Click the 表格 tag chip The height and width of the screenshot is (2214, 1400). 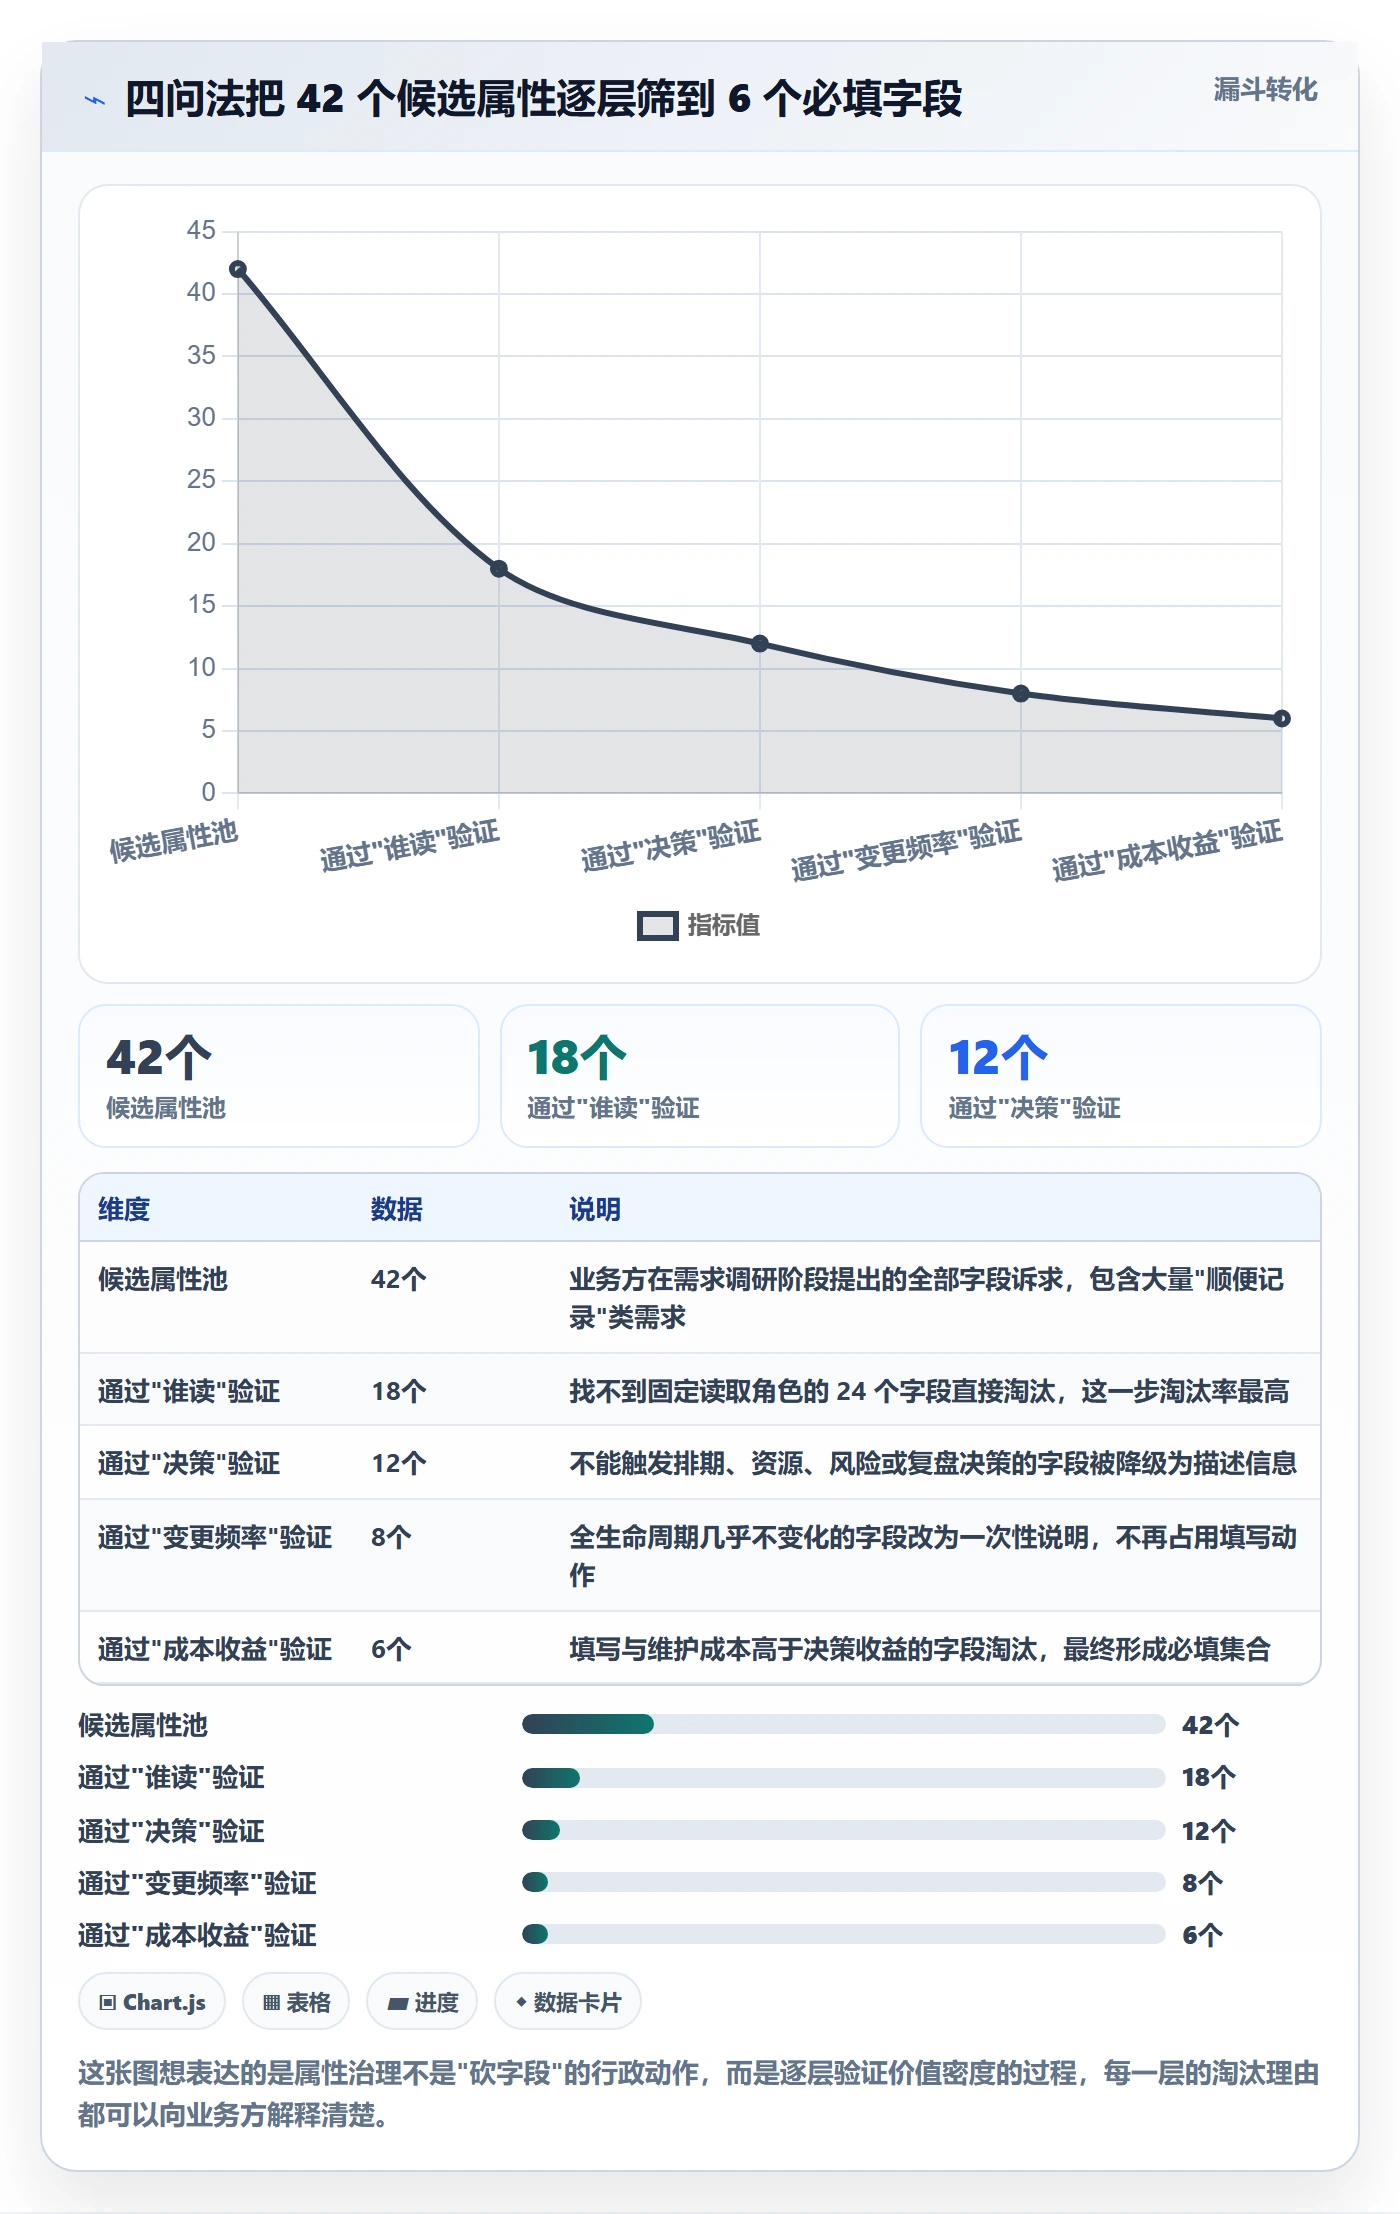(296, 2002)
